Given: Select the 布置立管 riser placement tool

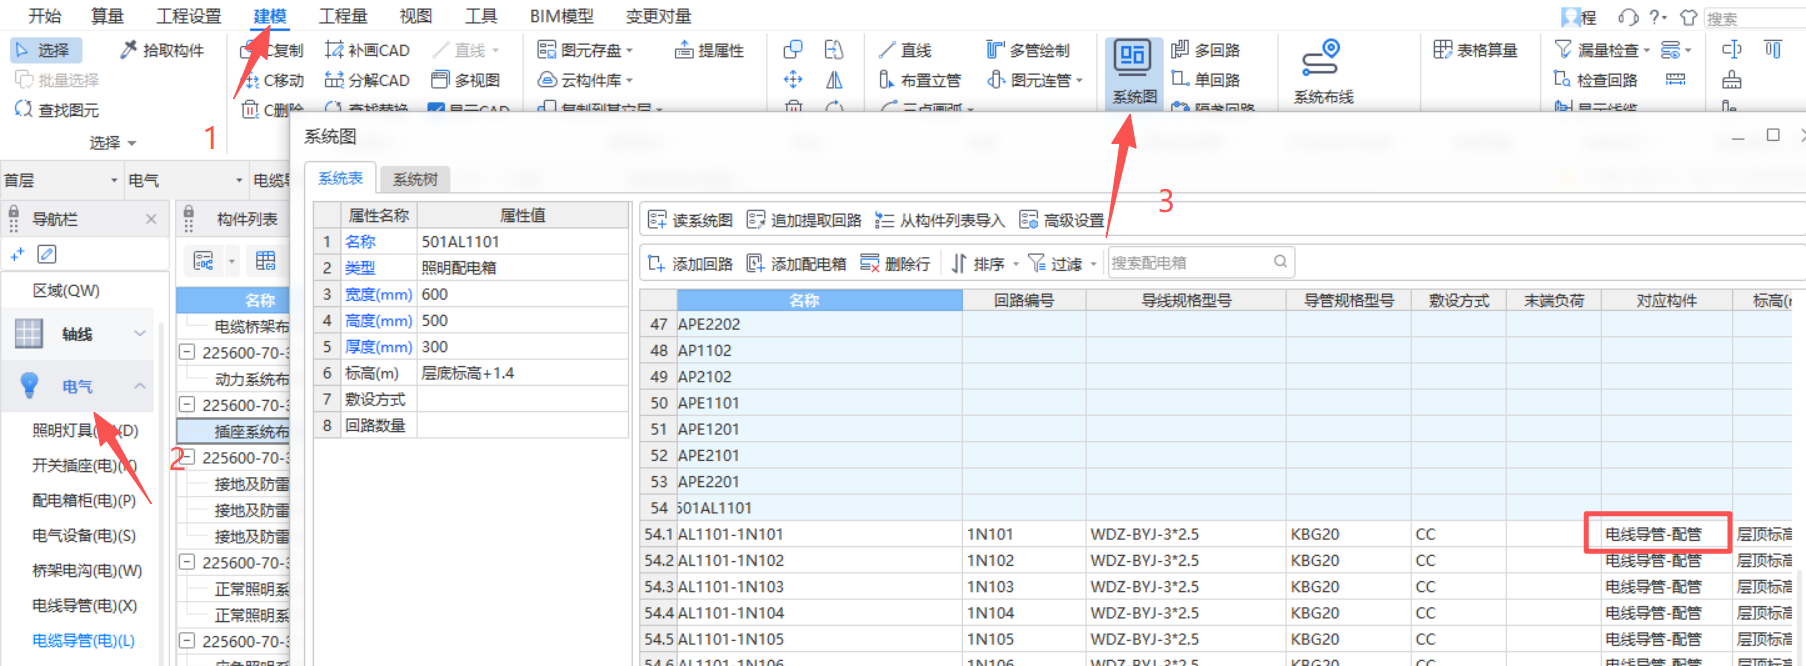Looking at the screenshot, I should tap(919, 80).
